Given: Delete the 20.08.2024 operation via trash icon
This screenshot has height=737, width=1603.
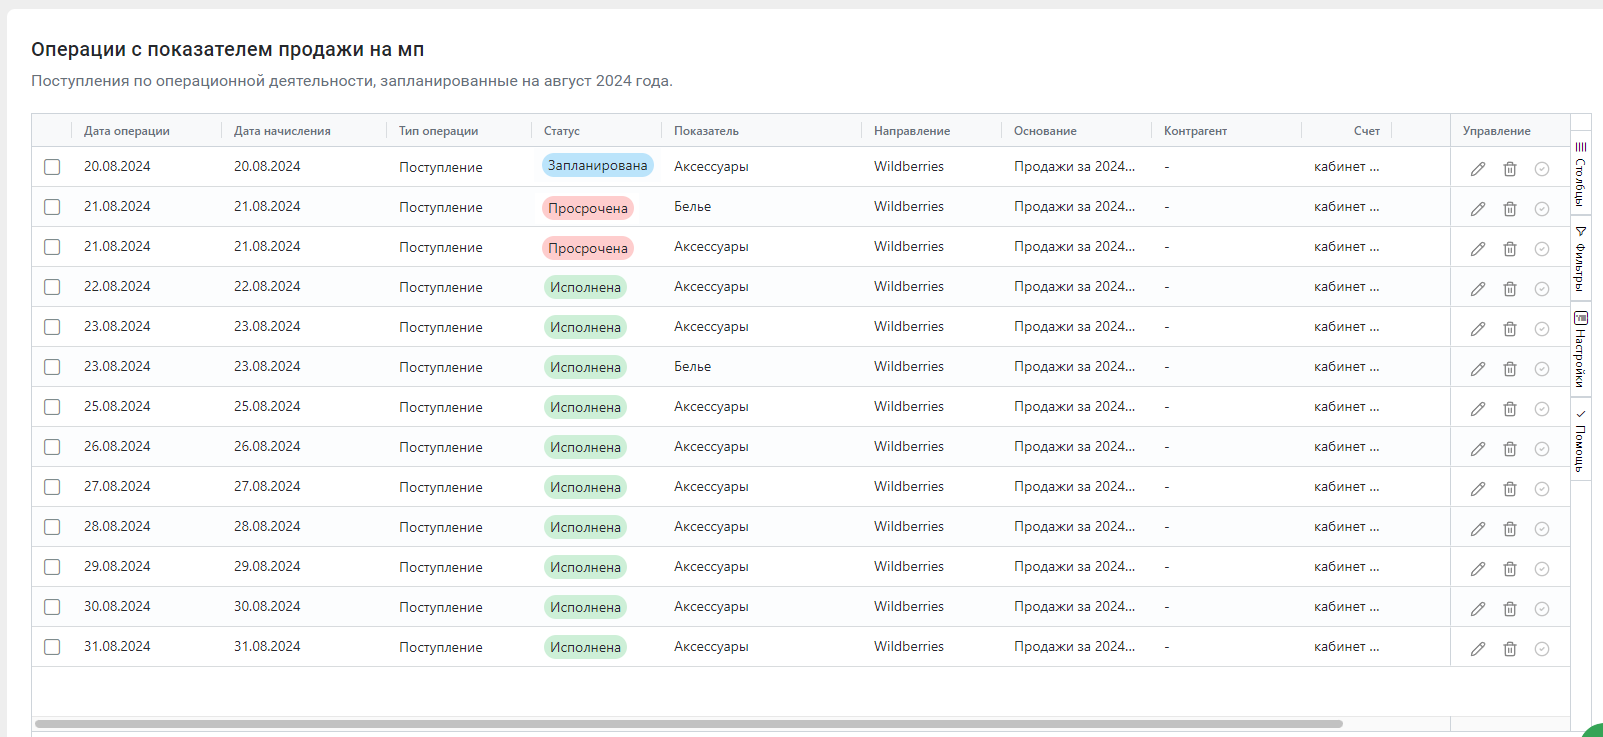Looking at the screenshot, I should (1510, 169).
